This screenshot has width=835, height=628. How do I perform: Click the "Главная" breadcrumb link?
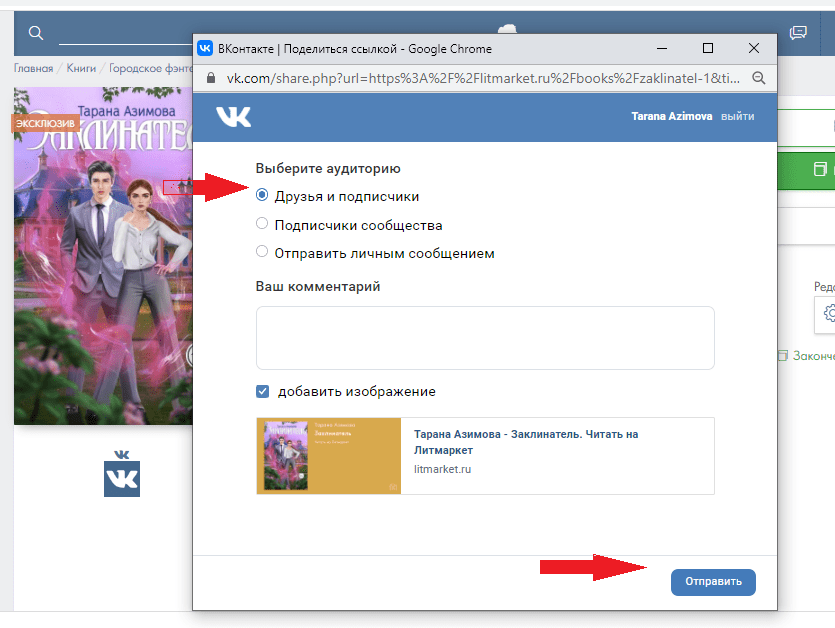(33, 69)
